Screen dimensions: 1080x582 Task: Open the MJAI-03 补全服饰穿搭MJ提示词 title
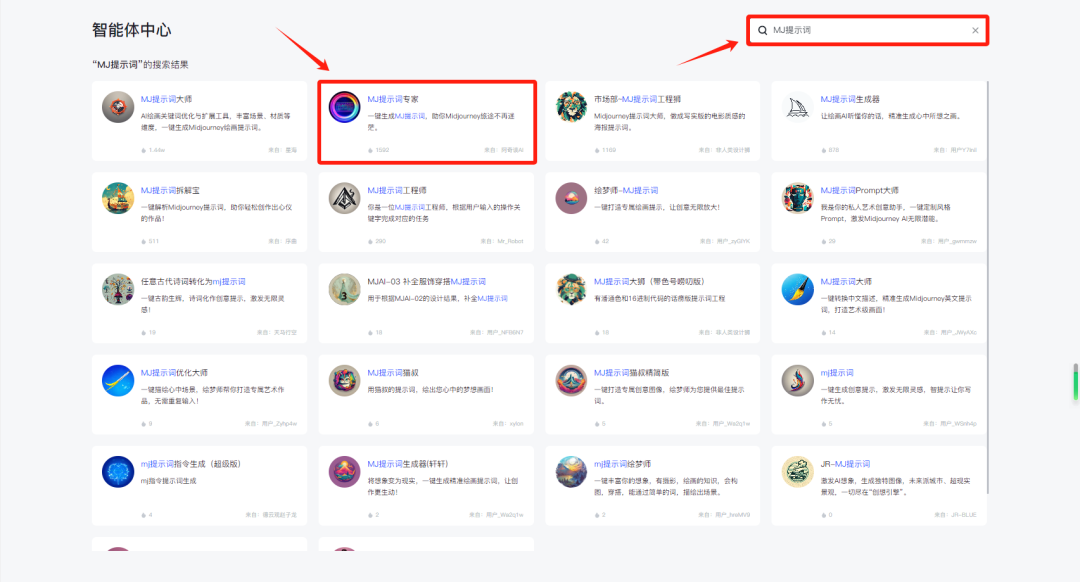click(x=426, y=282)
